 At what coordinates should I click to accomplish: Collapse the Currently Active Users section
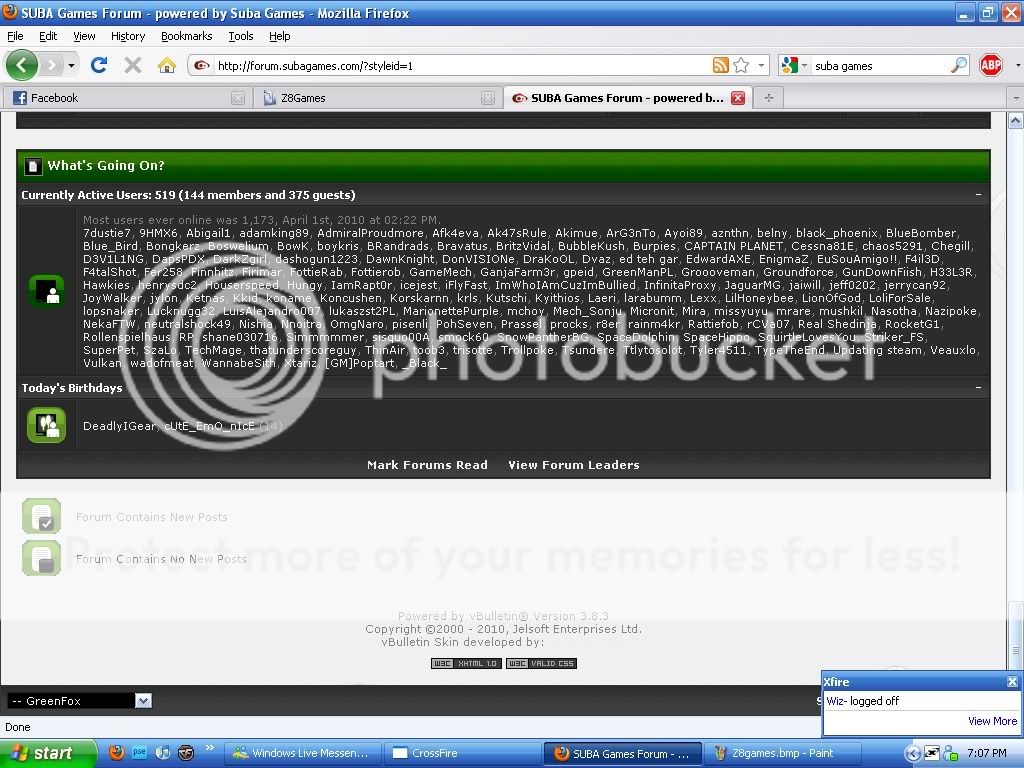click(978, 195)
